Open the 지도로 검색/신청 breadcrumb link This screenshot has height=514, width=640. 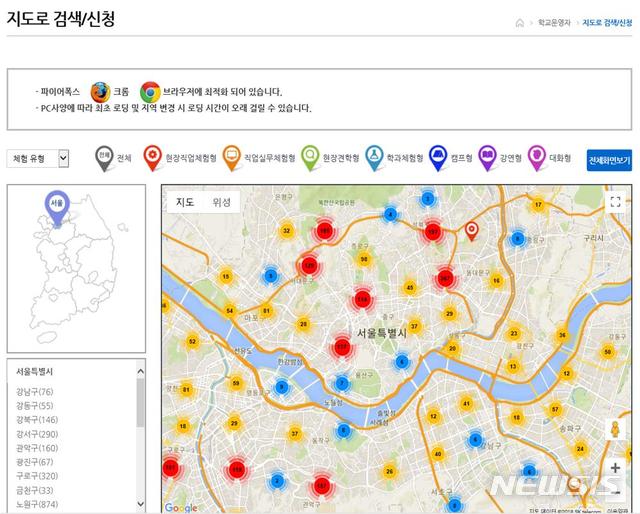tap(607, 23)
